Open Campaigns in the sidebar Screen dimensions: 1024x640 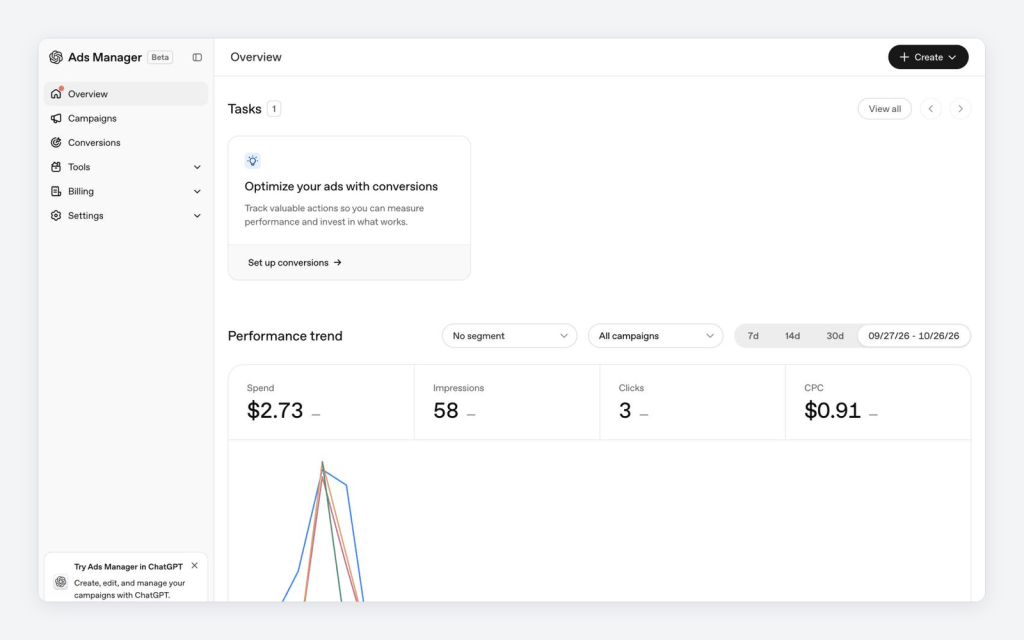126,118
